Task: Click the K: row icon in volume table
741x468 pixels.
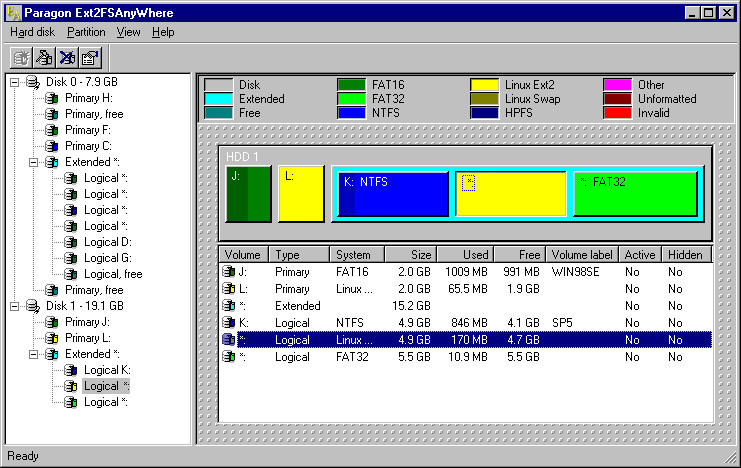Action: point(229,322)
